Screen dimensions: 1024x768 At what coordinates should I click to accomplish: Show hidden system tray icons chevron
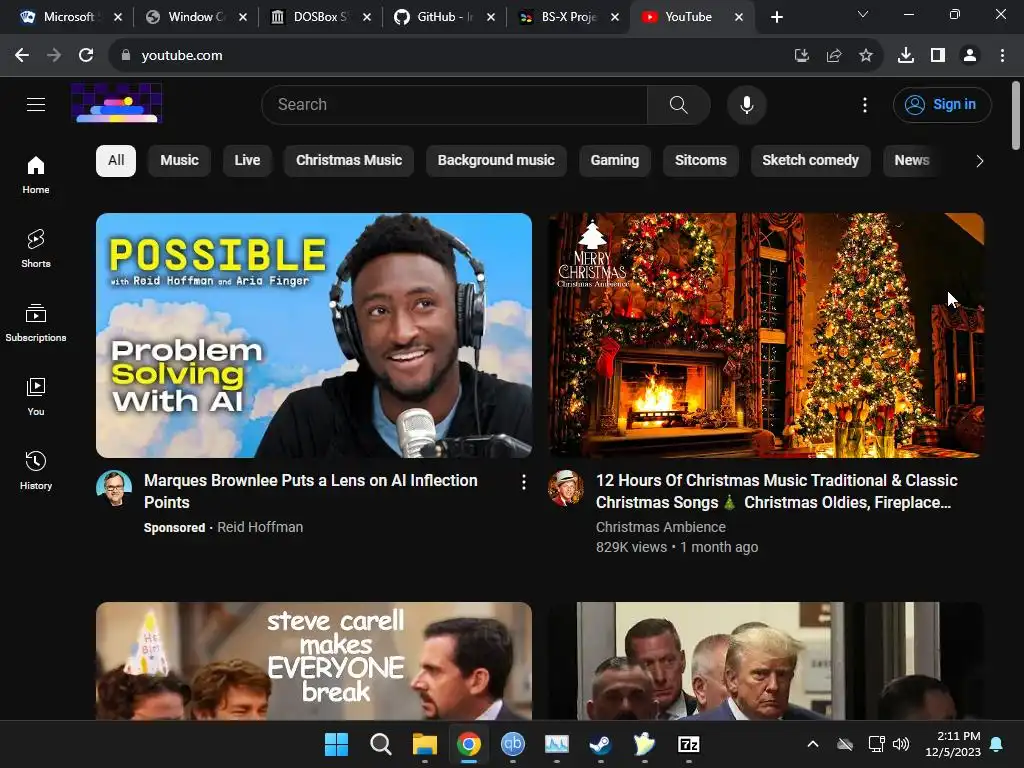click(x=812, y=744)
